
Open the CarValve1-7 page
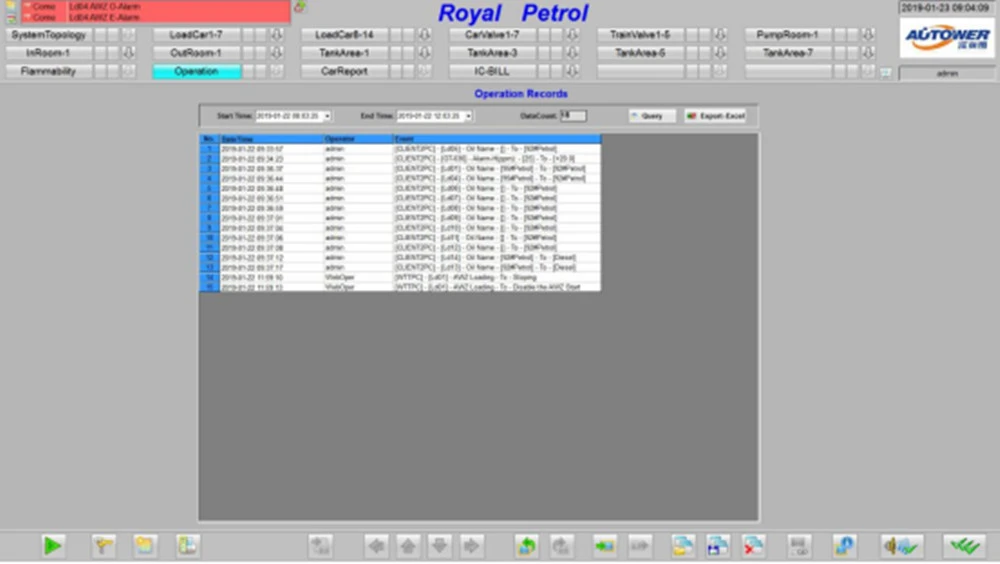(x=492, y=34)
